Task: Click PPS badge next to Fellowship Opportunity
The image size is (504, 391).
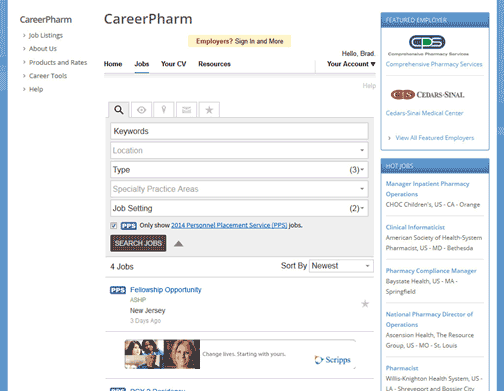Action: (x=118, y=290)
